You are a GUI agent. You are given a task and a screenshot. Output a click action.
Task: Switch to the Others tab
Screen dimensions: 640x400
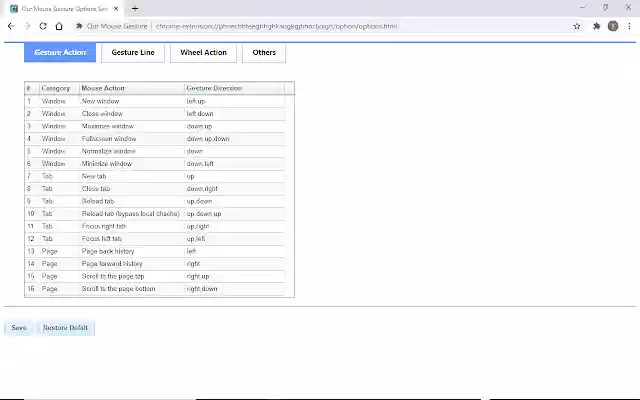[x=264, y=53]
